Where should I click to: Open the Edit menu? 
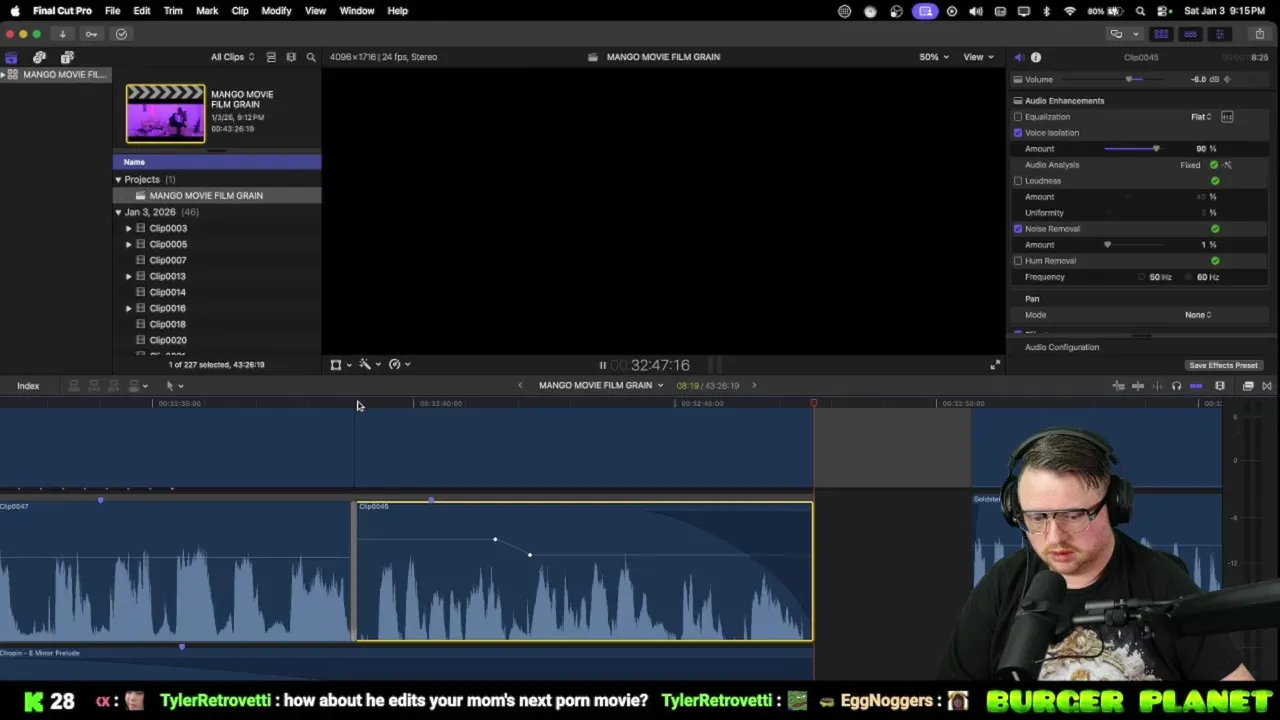(142, 11)
